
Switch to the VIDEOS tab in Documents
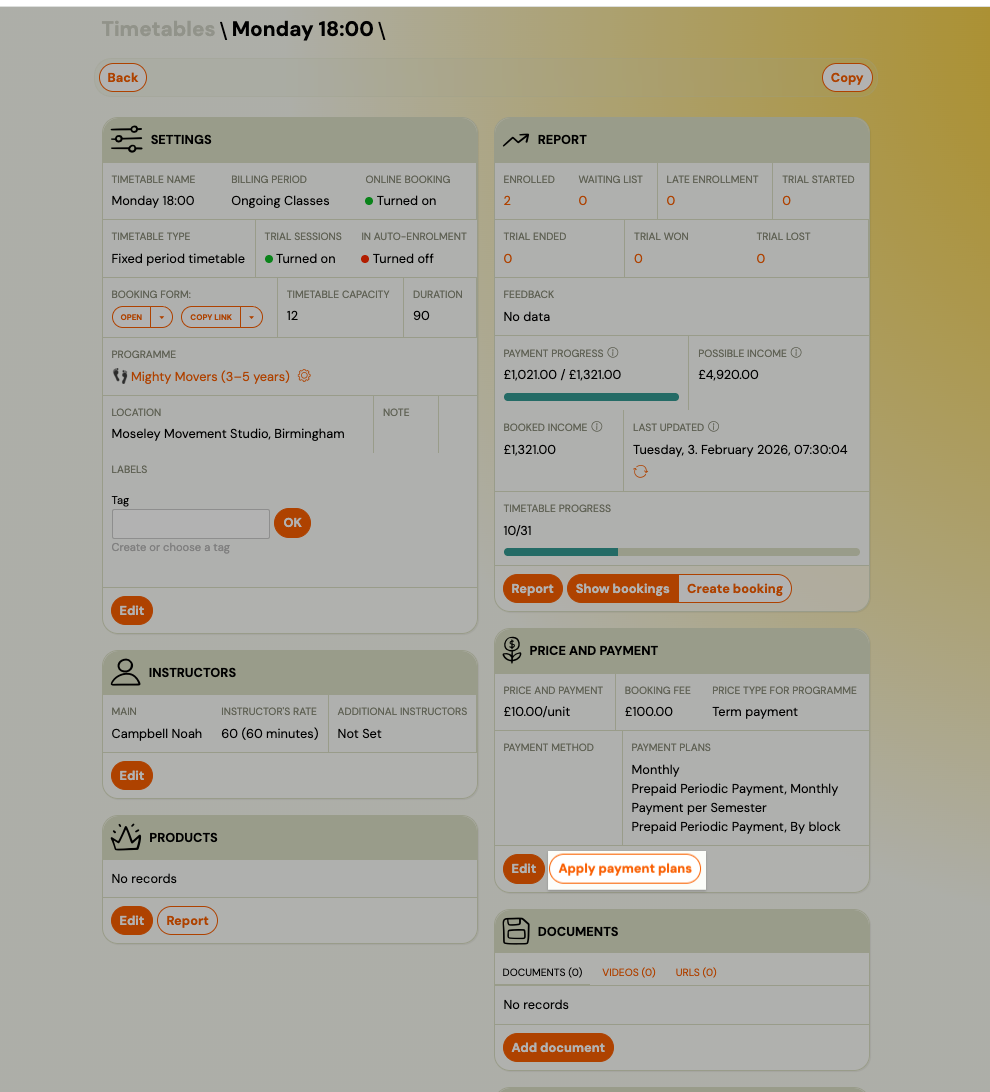coord(628,971)
